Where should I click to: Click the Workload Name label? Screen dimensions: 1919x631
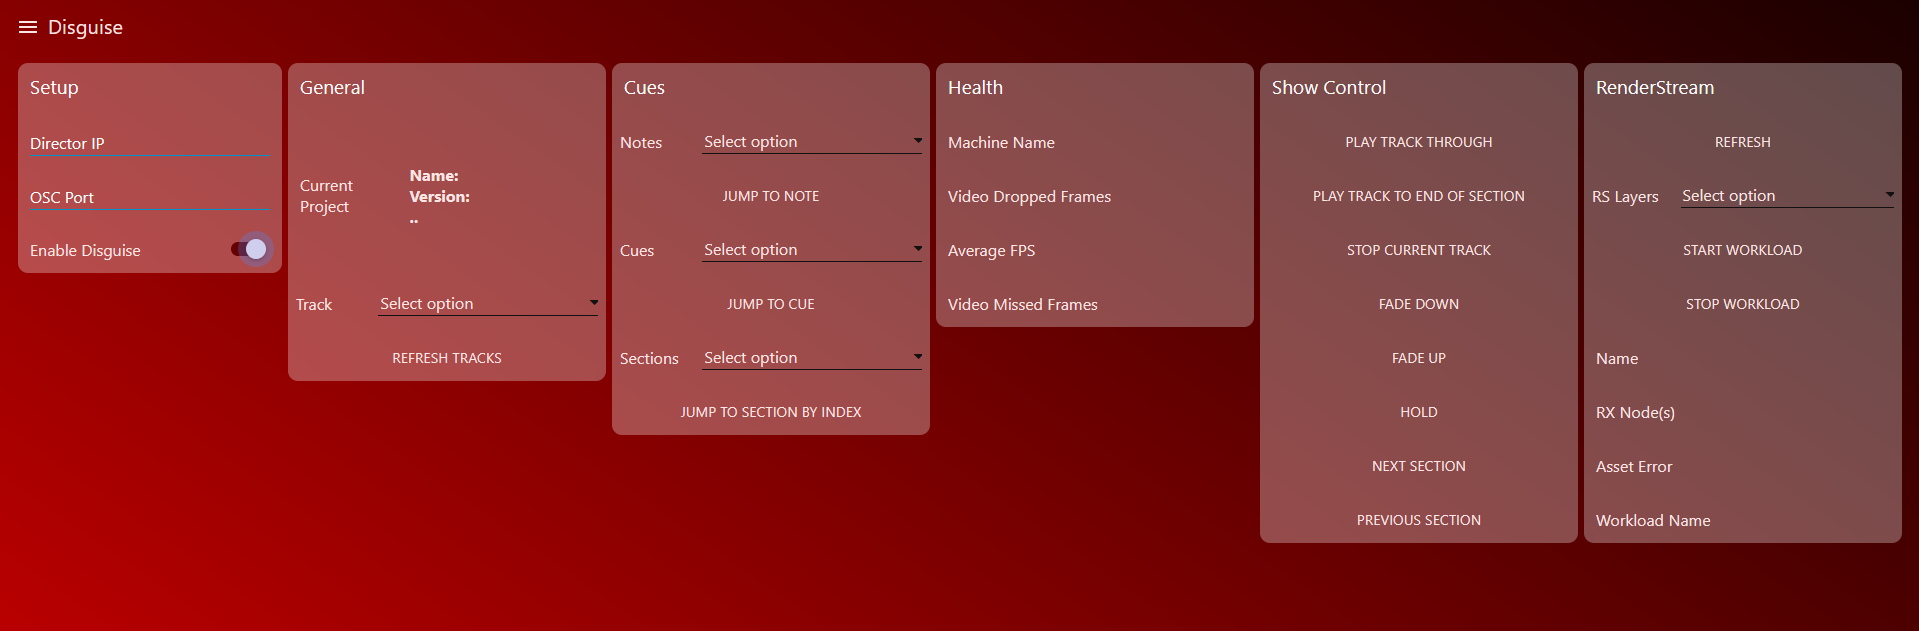1653,521
